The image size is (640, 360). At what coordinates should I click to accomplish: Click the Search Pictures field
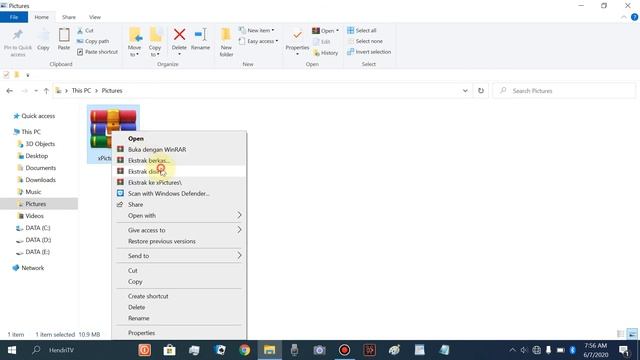pos(564,91)
